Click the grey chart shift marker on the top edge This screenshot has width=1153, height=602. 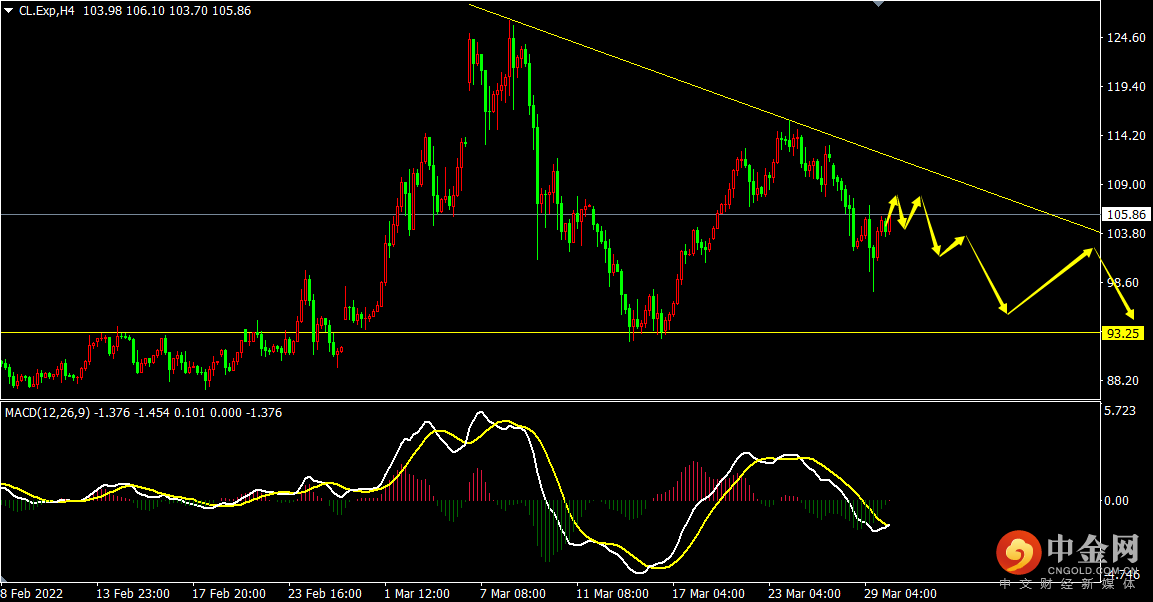878,4
